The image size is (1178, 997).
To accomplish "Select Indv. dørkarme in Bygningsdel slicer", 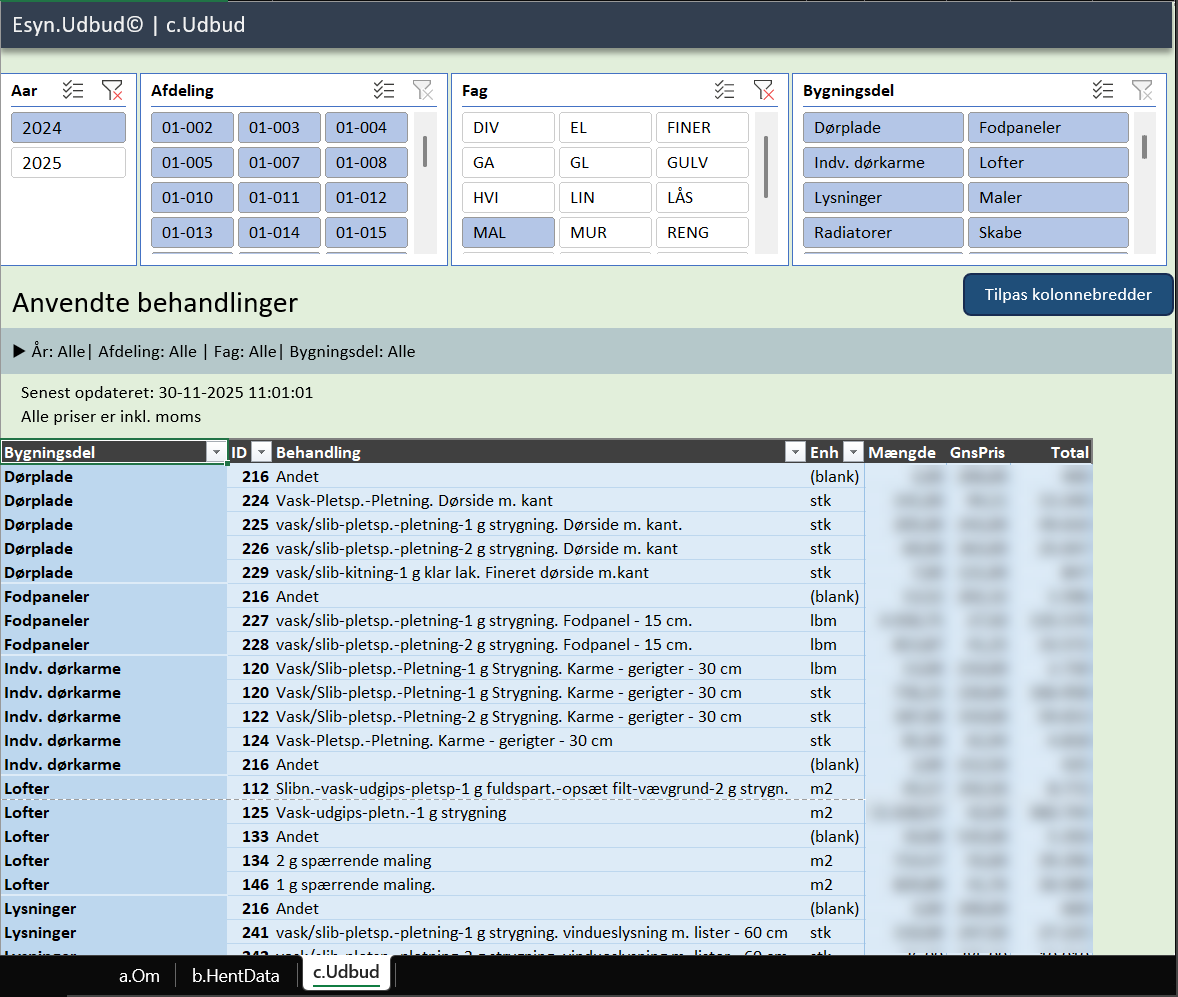I will [x=884, y=162].
